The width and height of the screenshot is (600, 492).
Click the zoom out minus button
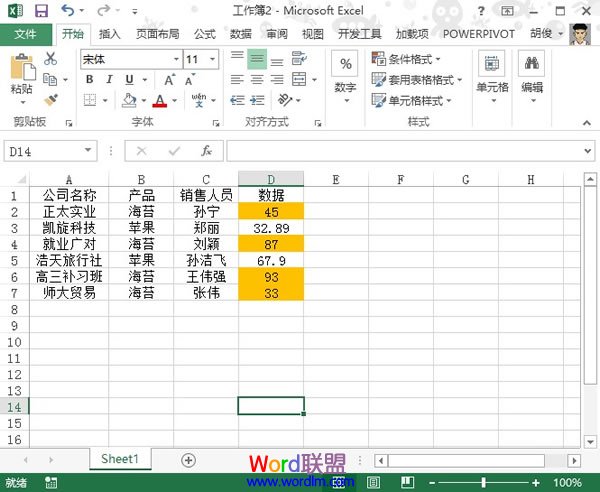tap(432, 483)
